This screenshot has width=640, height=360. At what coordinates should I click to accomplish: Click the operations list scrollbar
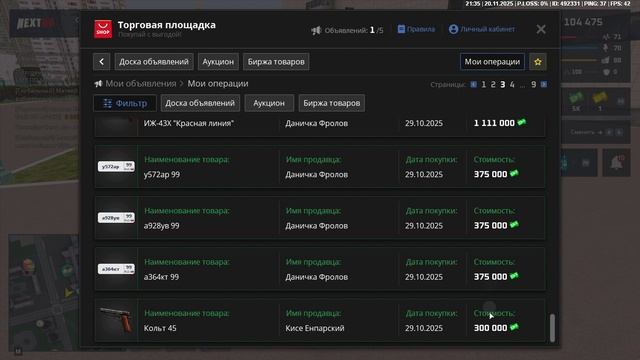(552, 328)
